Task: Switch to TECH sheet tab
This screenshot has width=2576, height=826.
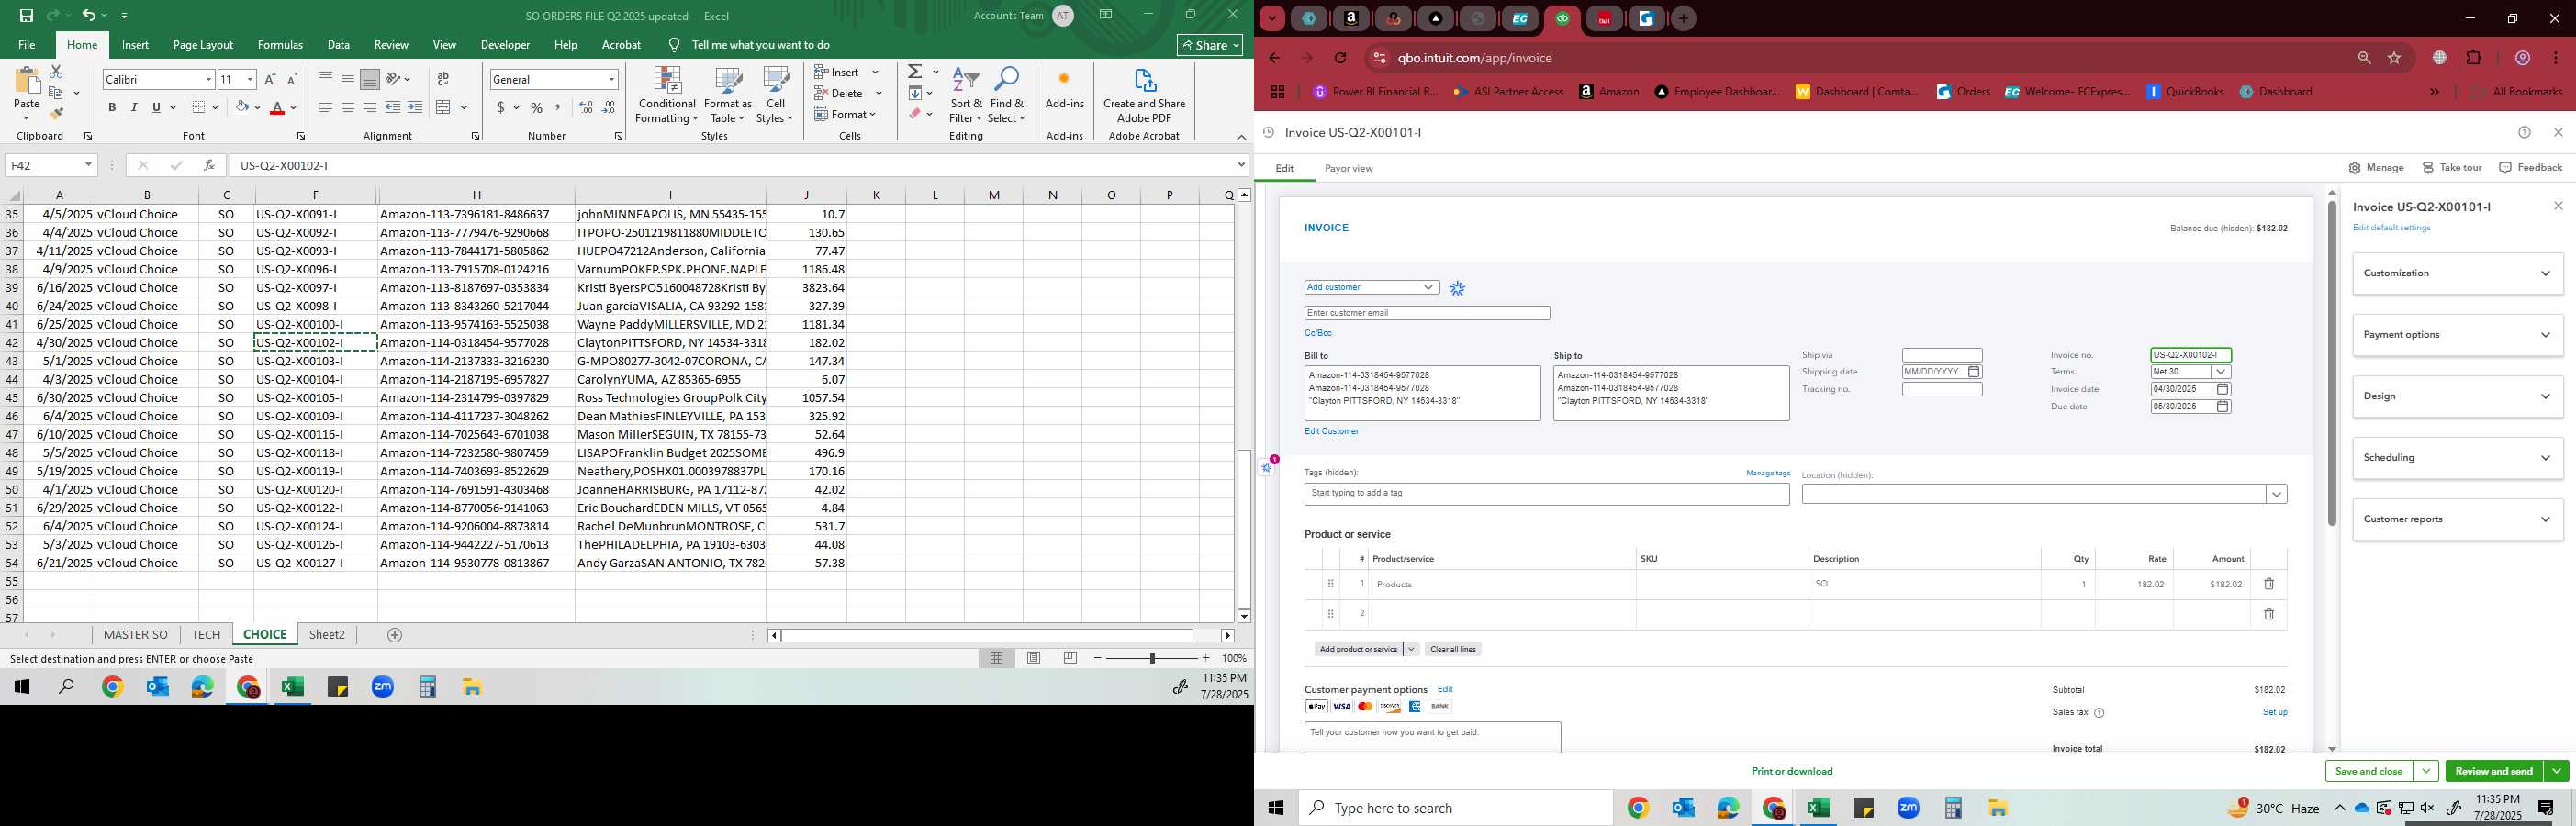Action: point(206,635)
